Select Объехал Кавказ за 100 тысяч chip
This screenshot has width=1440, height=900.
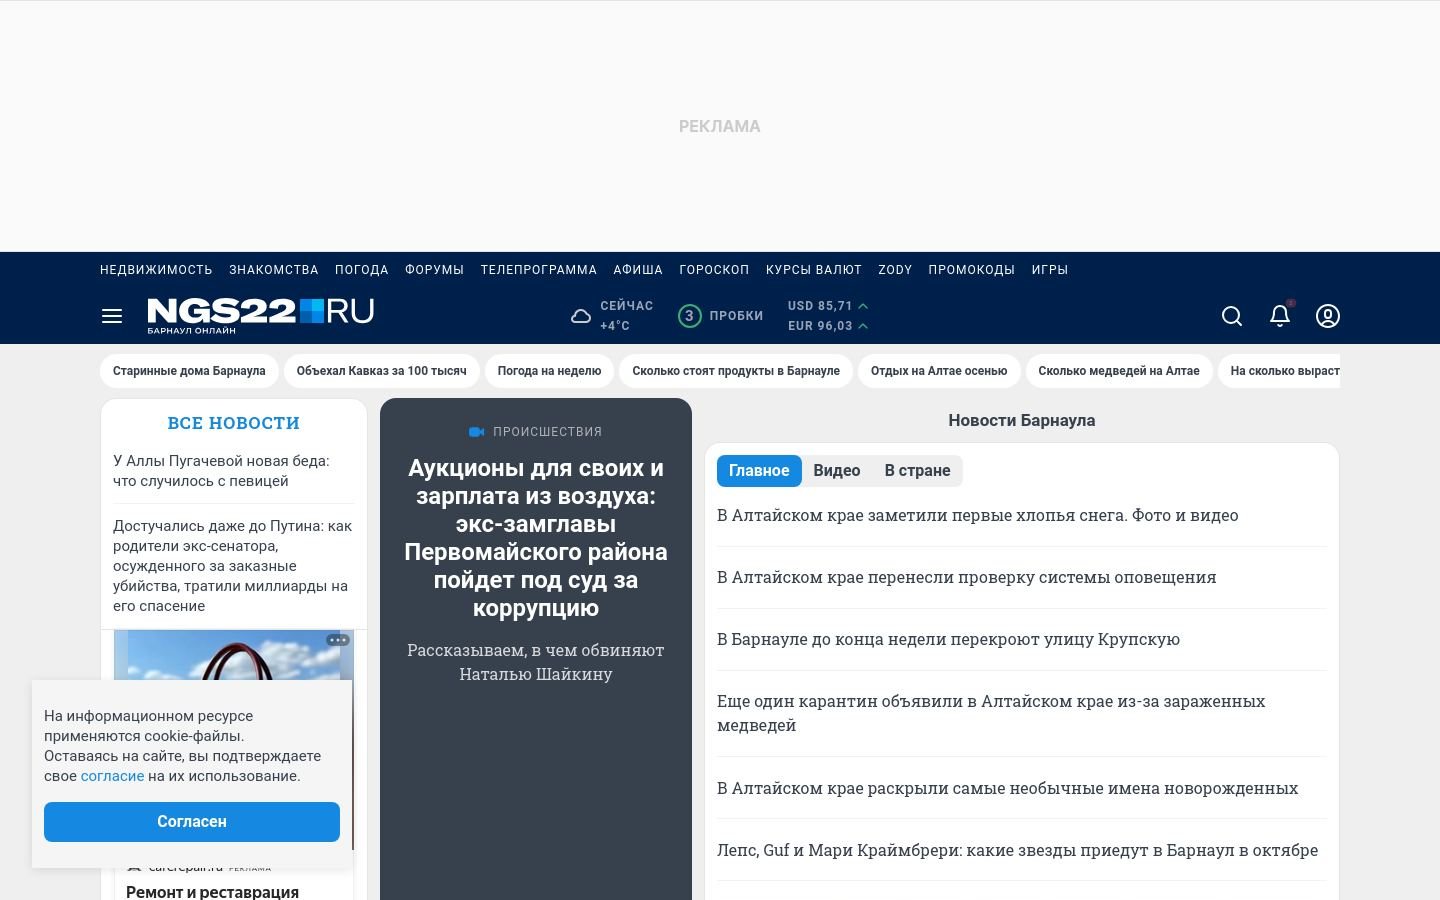[x=381, y=371]
